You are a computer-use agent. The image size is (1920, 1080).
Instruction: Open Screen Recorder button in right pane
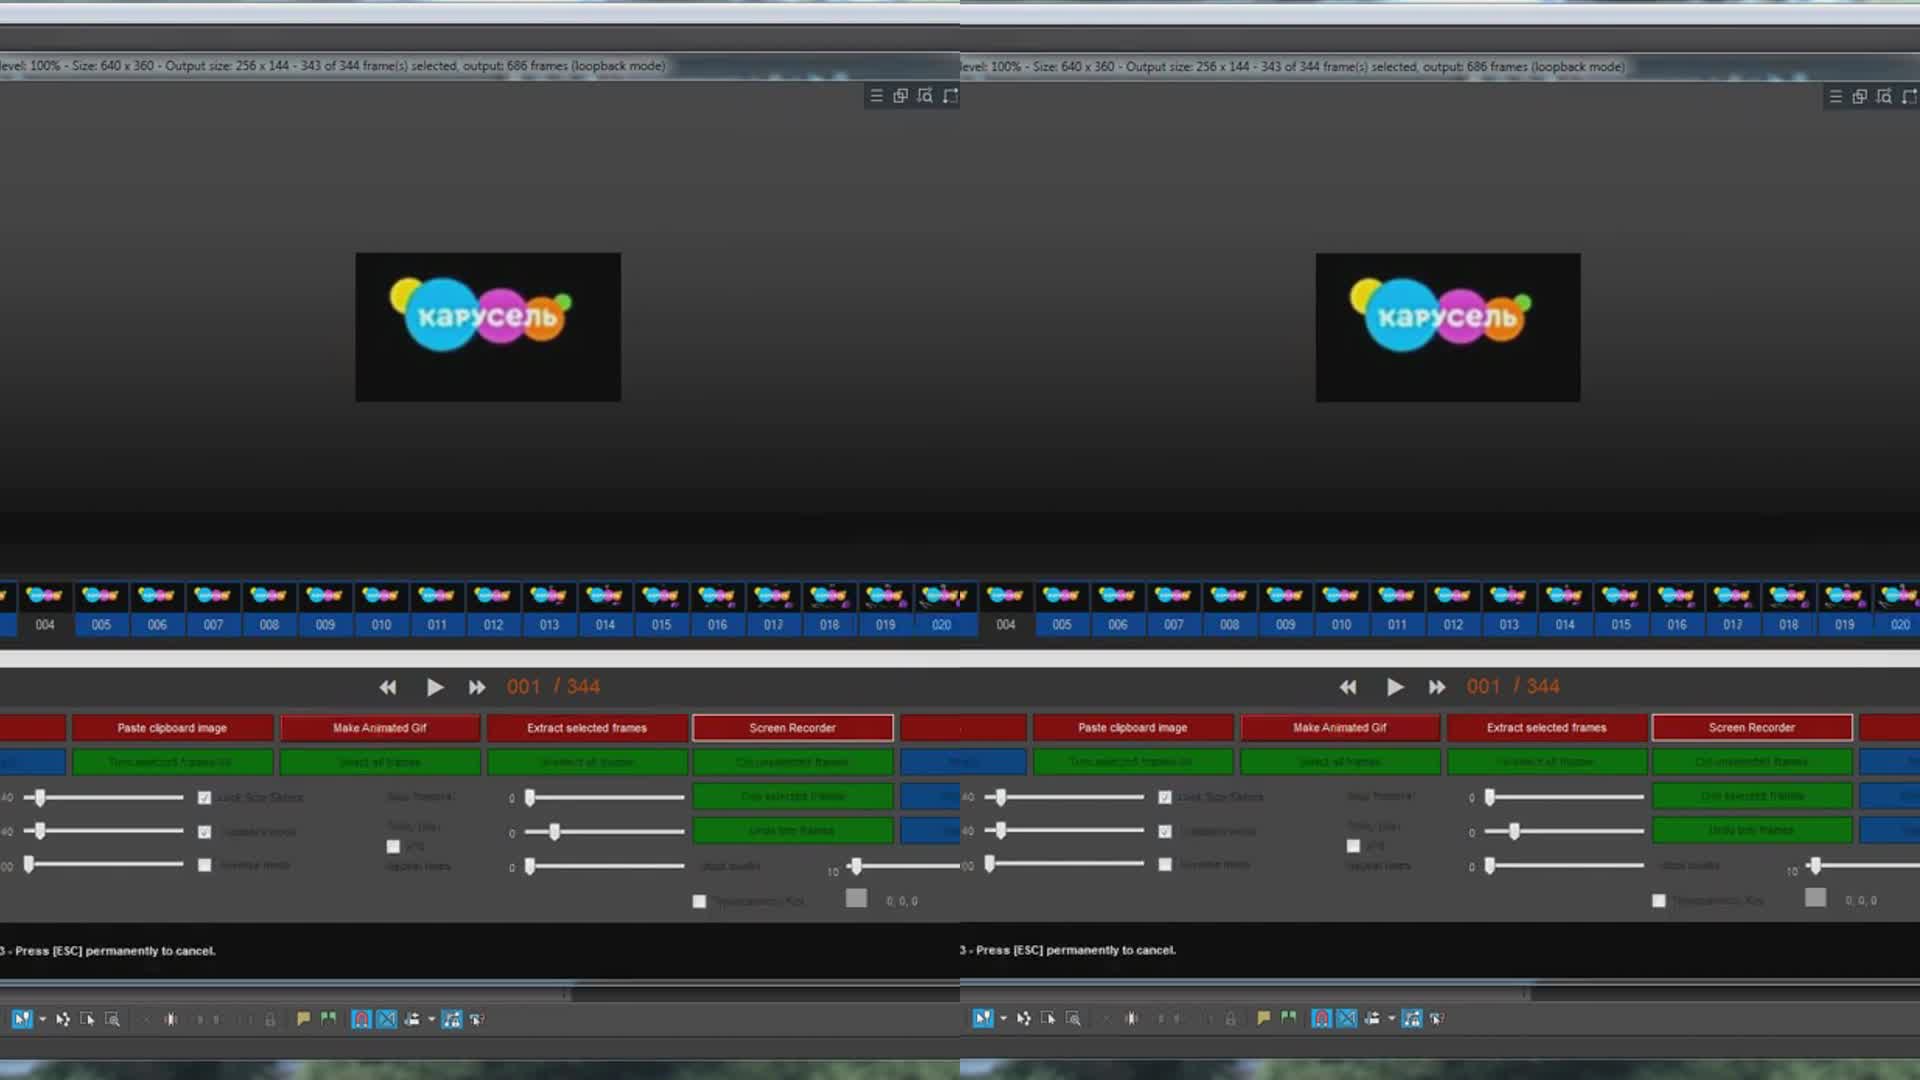click(1752, 728)
